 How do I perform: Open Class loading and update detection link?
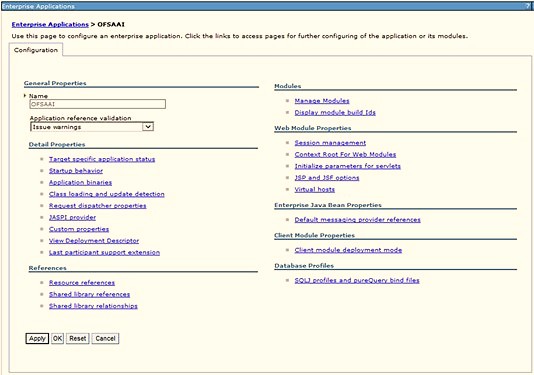tap(107, 194)
